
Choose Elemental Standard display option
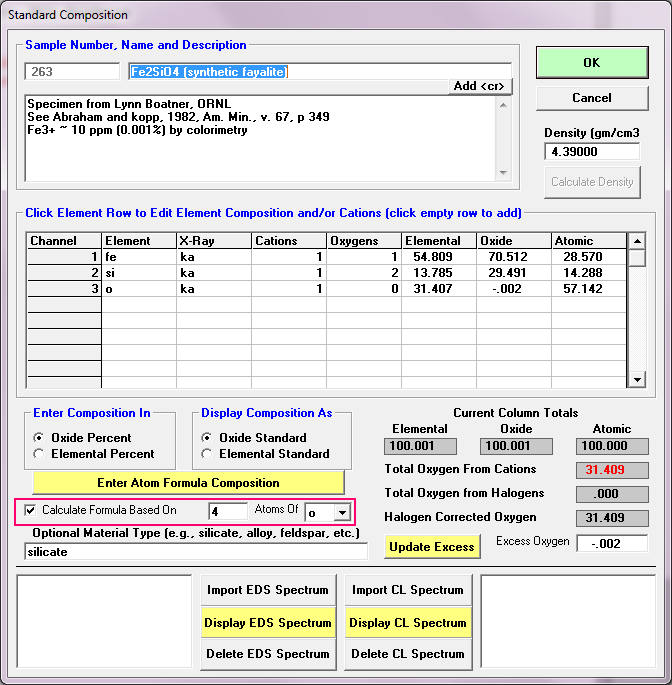(207, 454)
